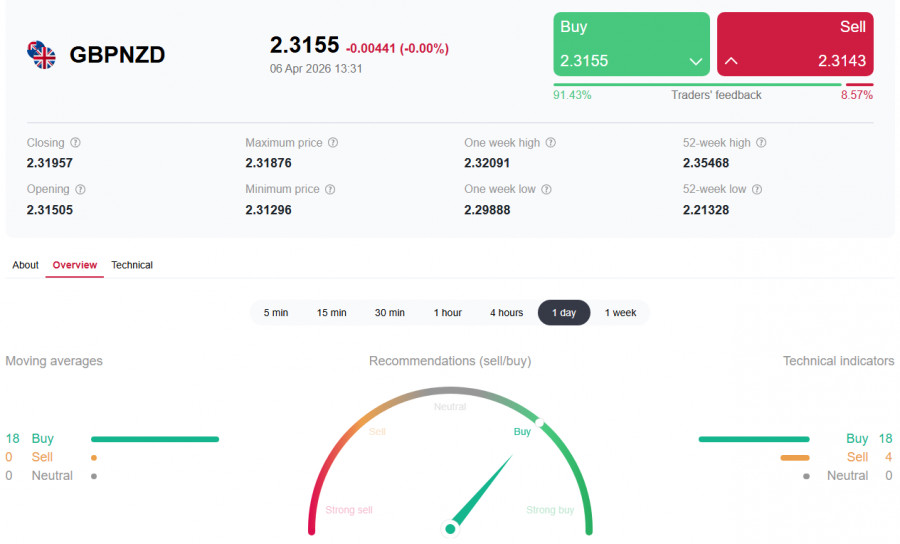Click Moving averages Sell label
This screenshot has height=544, width=900.
(42, 457)
